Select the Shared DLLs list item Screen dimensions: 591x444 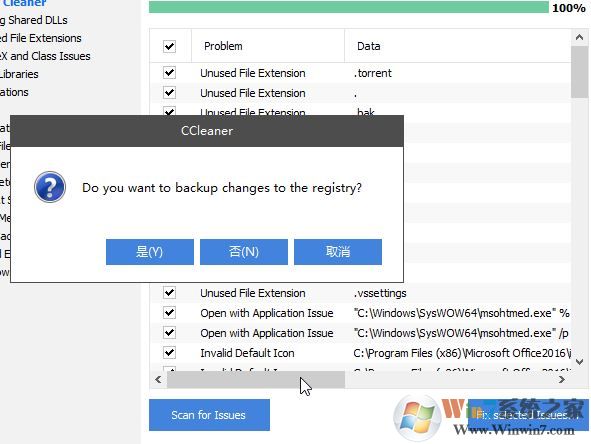34,20
